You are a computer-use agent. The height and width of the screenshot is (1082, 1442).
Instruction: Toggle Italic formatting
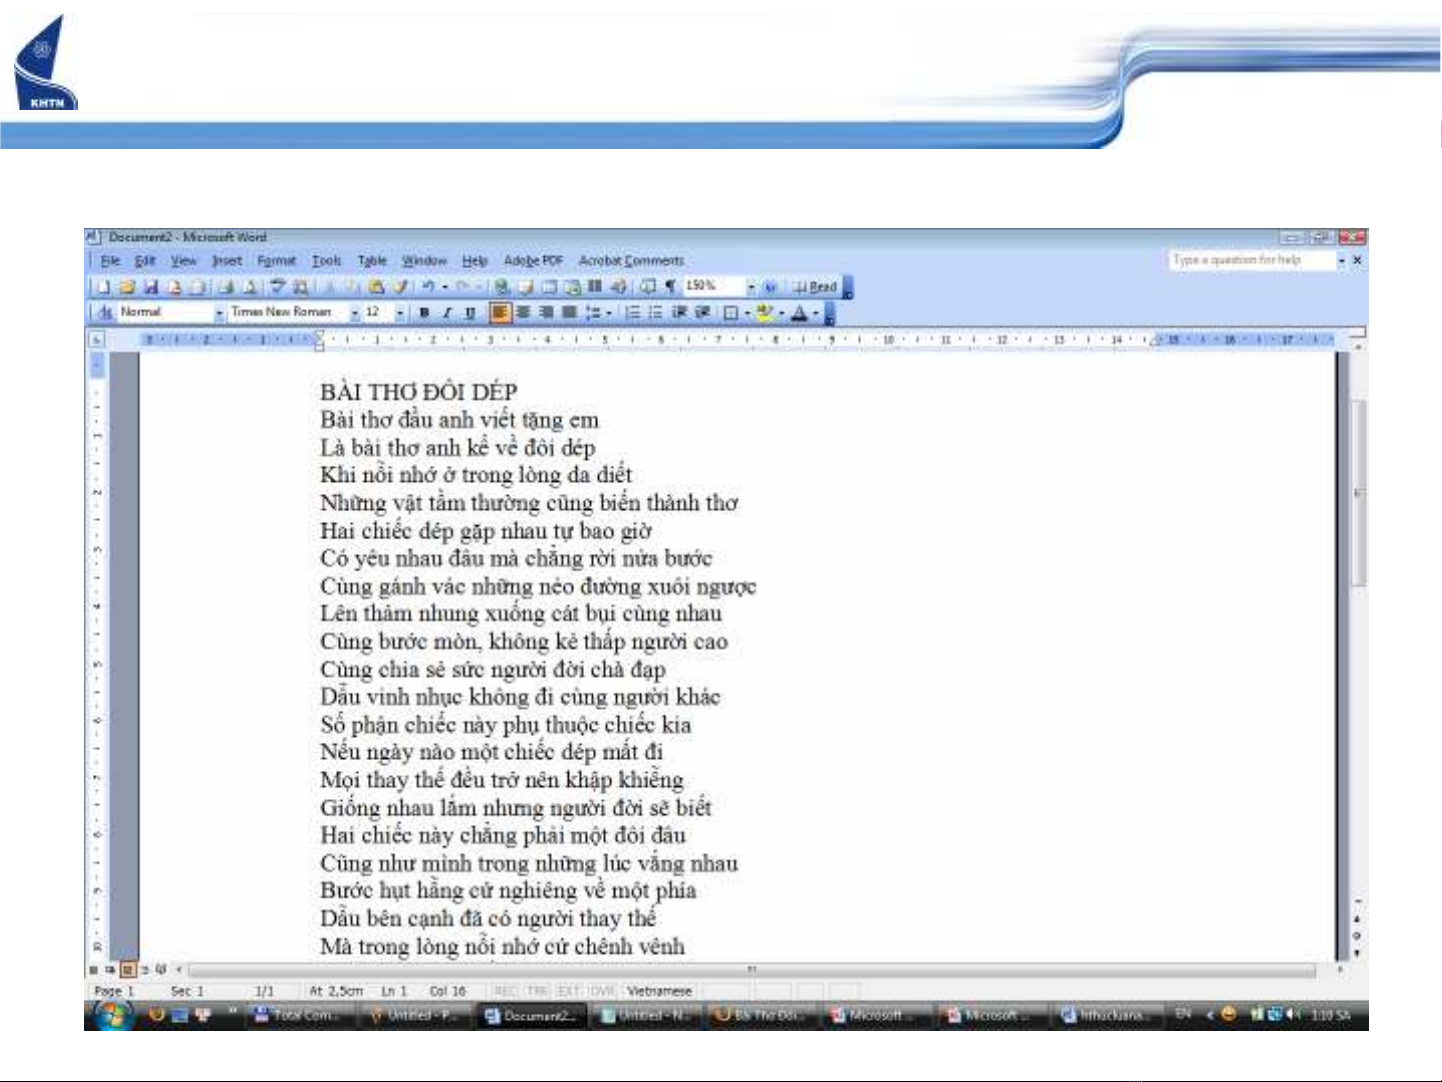point(447,313)
